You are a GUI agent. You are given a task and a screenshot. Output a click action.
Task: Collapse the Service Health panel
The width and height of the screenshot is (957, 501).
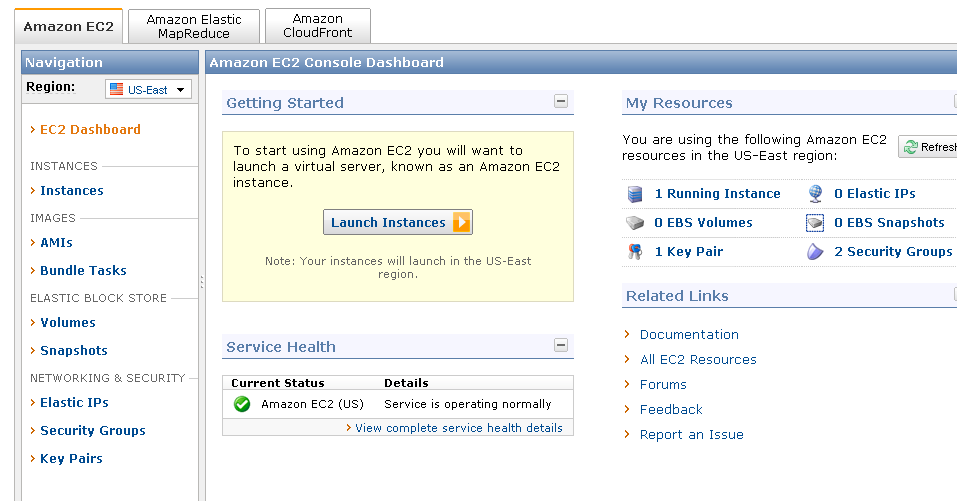click(561, 345)
